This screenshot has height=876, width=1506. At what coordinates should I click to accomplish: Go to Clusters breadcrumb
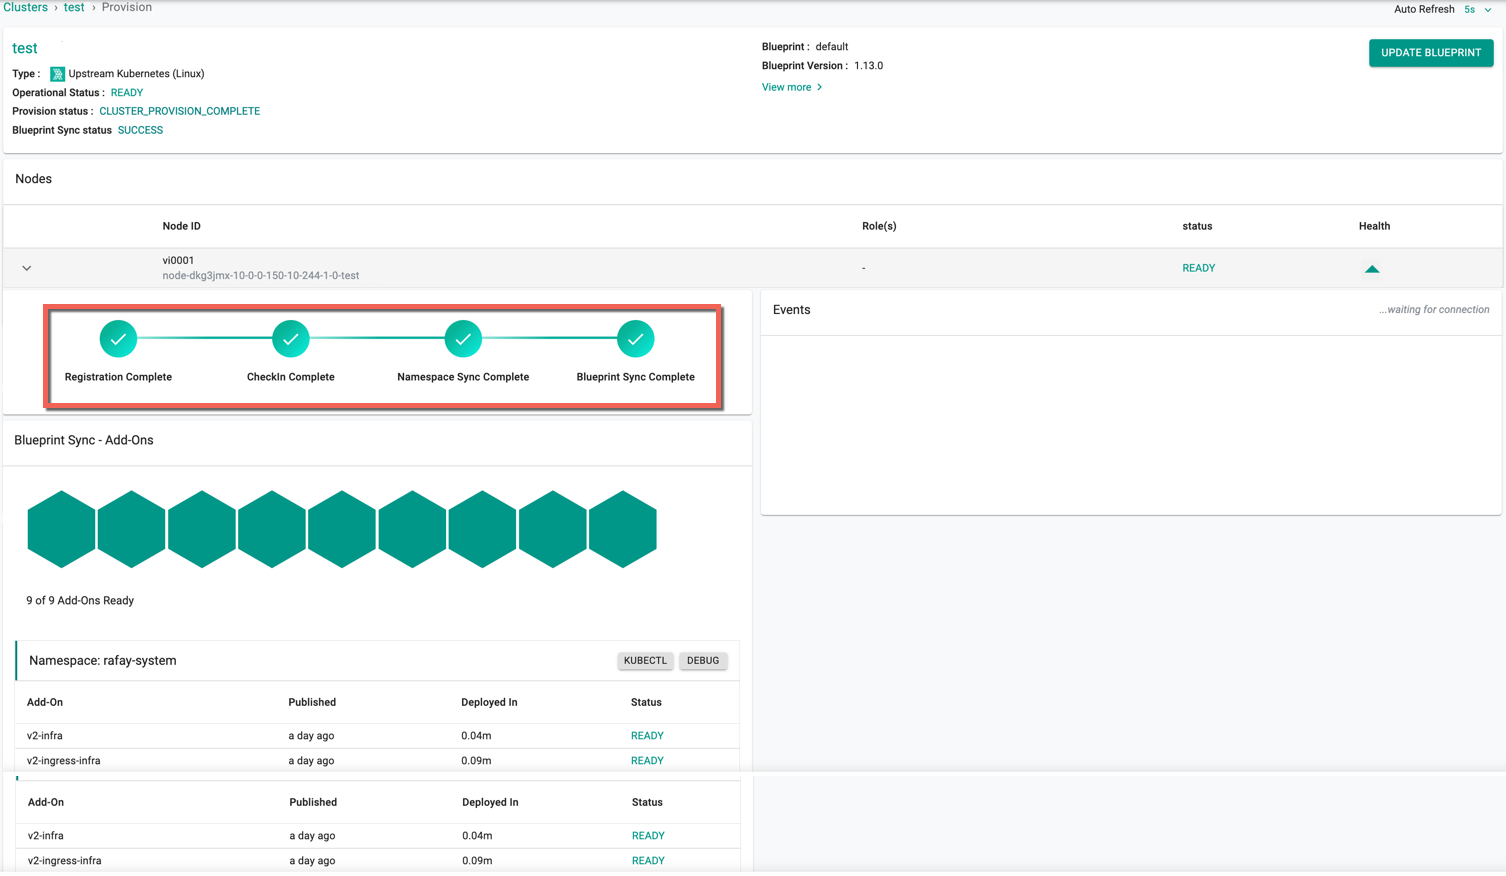click(25, 7)
